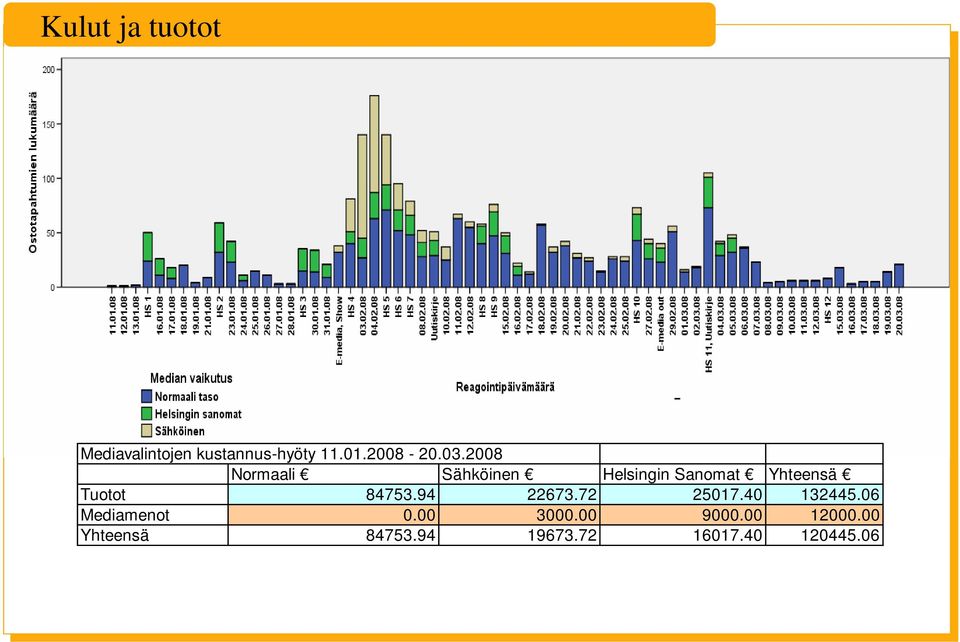Image resolution: width=960 pixels, height=642 pixels.
Task: Click the x-axis label "04.02.08"
Action: click(x=374, y=316)
